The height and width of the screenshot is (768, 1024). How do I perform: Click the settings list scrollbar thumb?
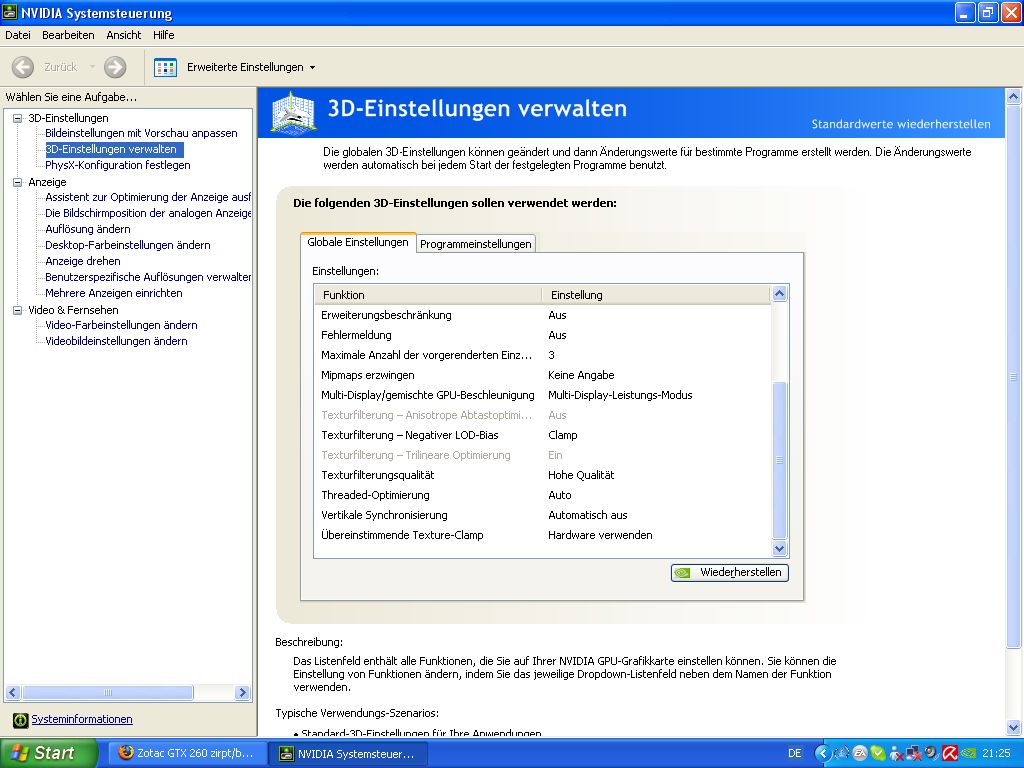(x=779, y=460)
